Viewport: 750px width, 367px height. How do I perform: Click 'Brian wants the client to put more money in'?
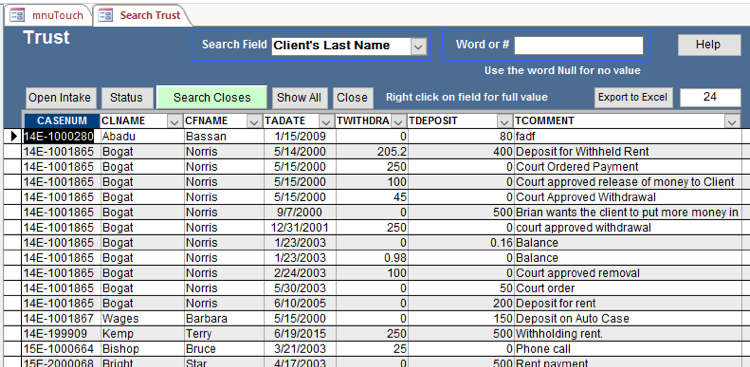[x=628, y=212]
